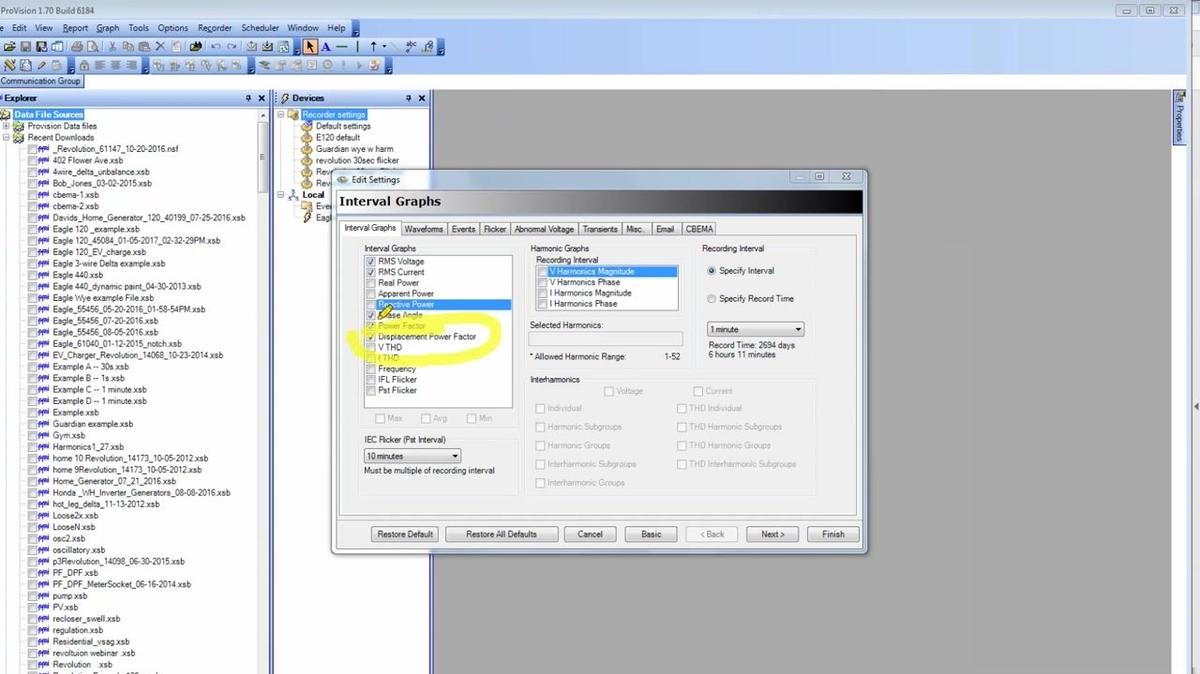Click the Restore All Defaults button
The width and height of the screenshot is (1200, 674).
tap(501, 534)
